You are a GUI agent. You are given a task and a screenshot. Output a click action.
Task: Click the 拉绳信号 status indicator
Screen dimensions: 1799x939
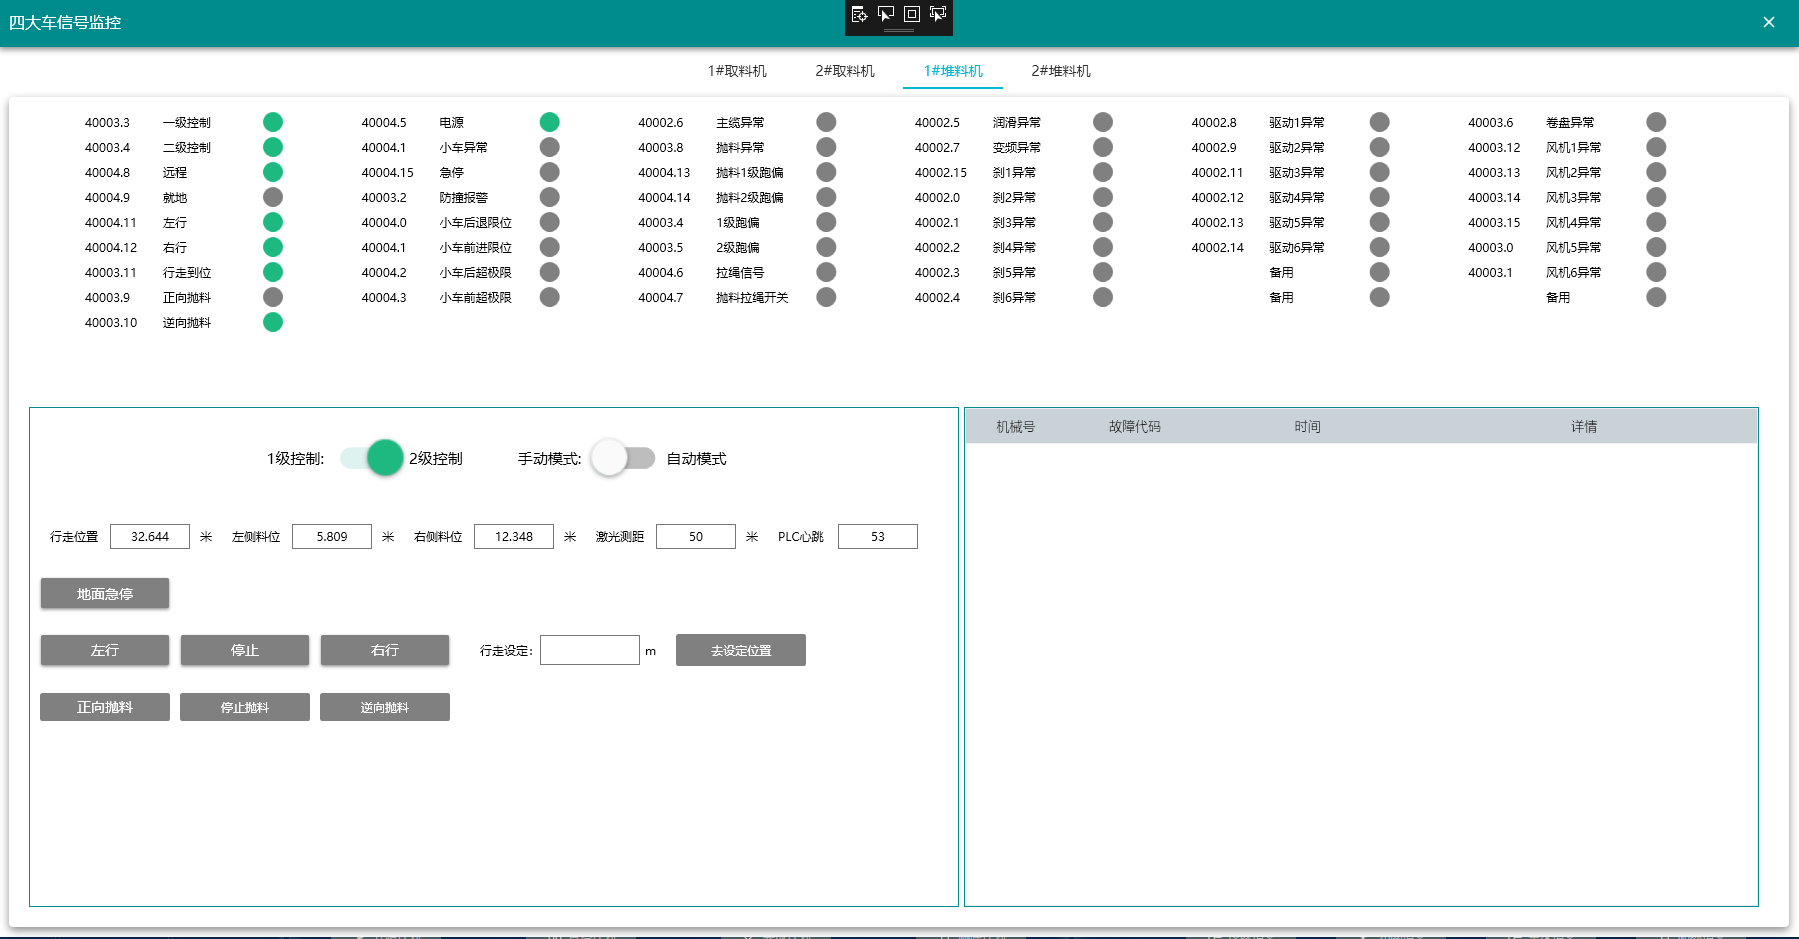coord(826,272)
